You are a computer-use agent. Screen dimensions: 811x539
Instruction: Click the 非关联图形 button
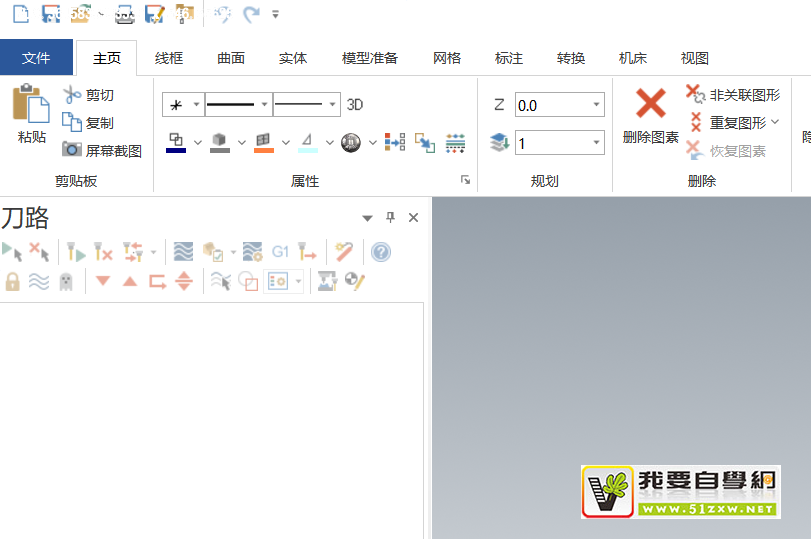click(x=733, y=95)
